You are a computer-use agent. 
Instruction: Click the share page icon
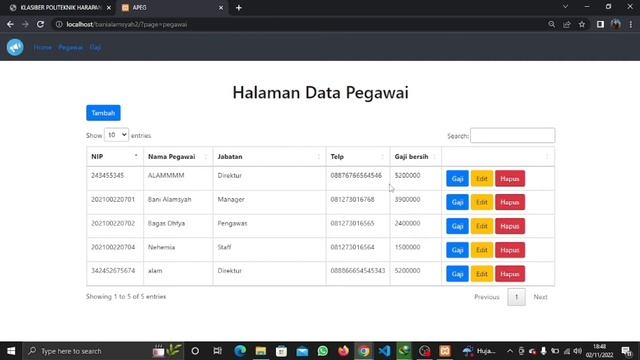coord(567,24)
